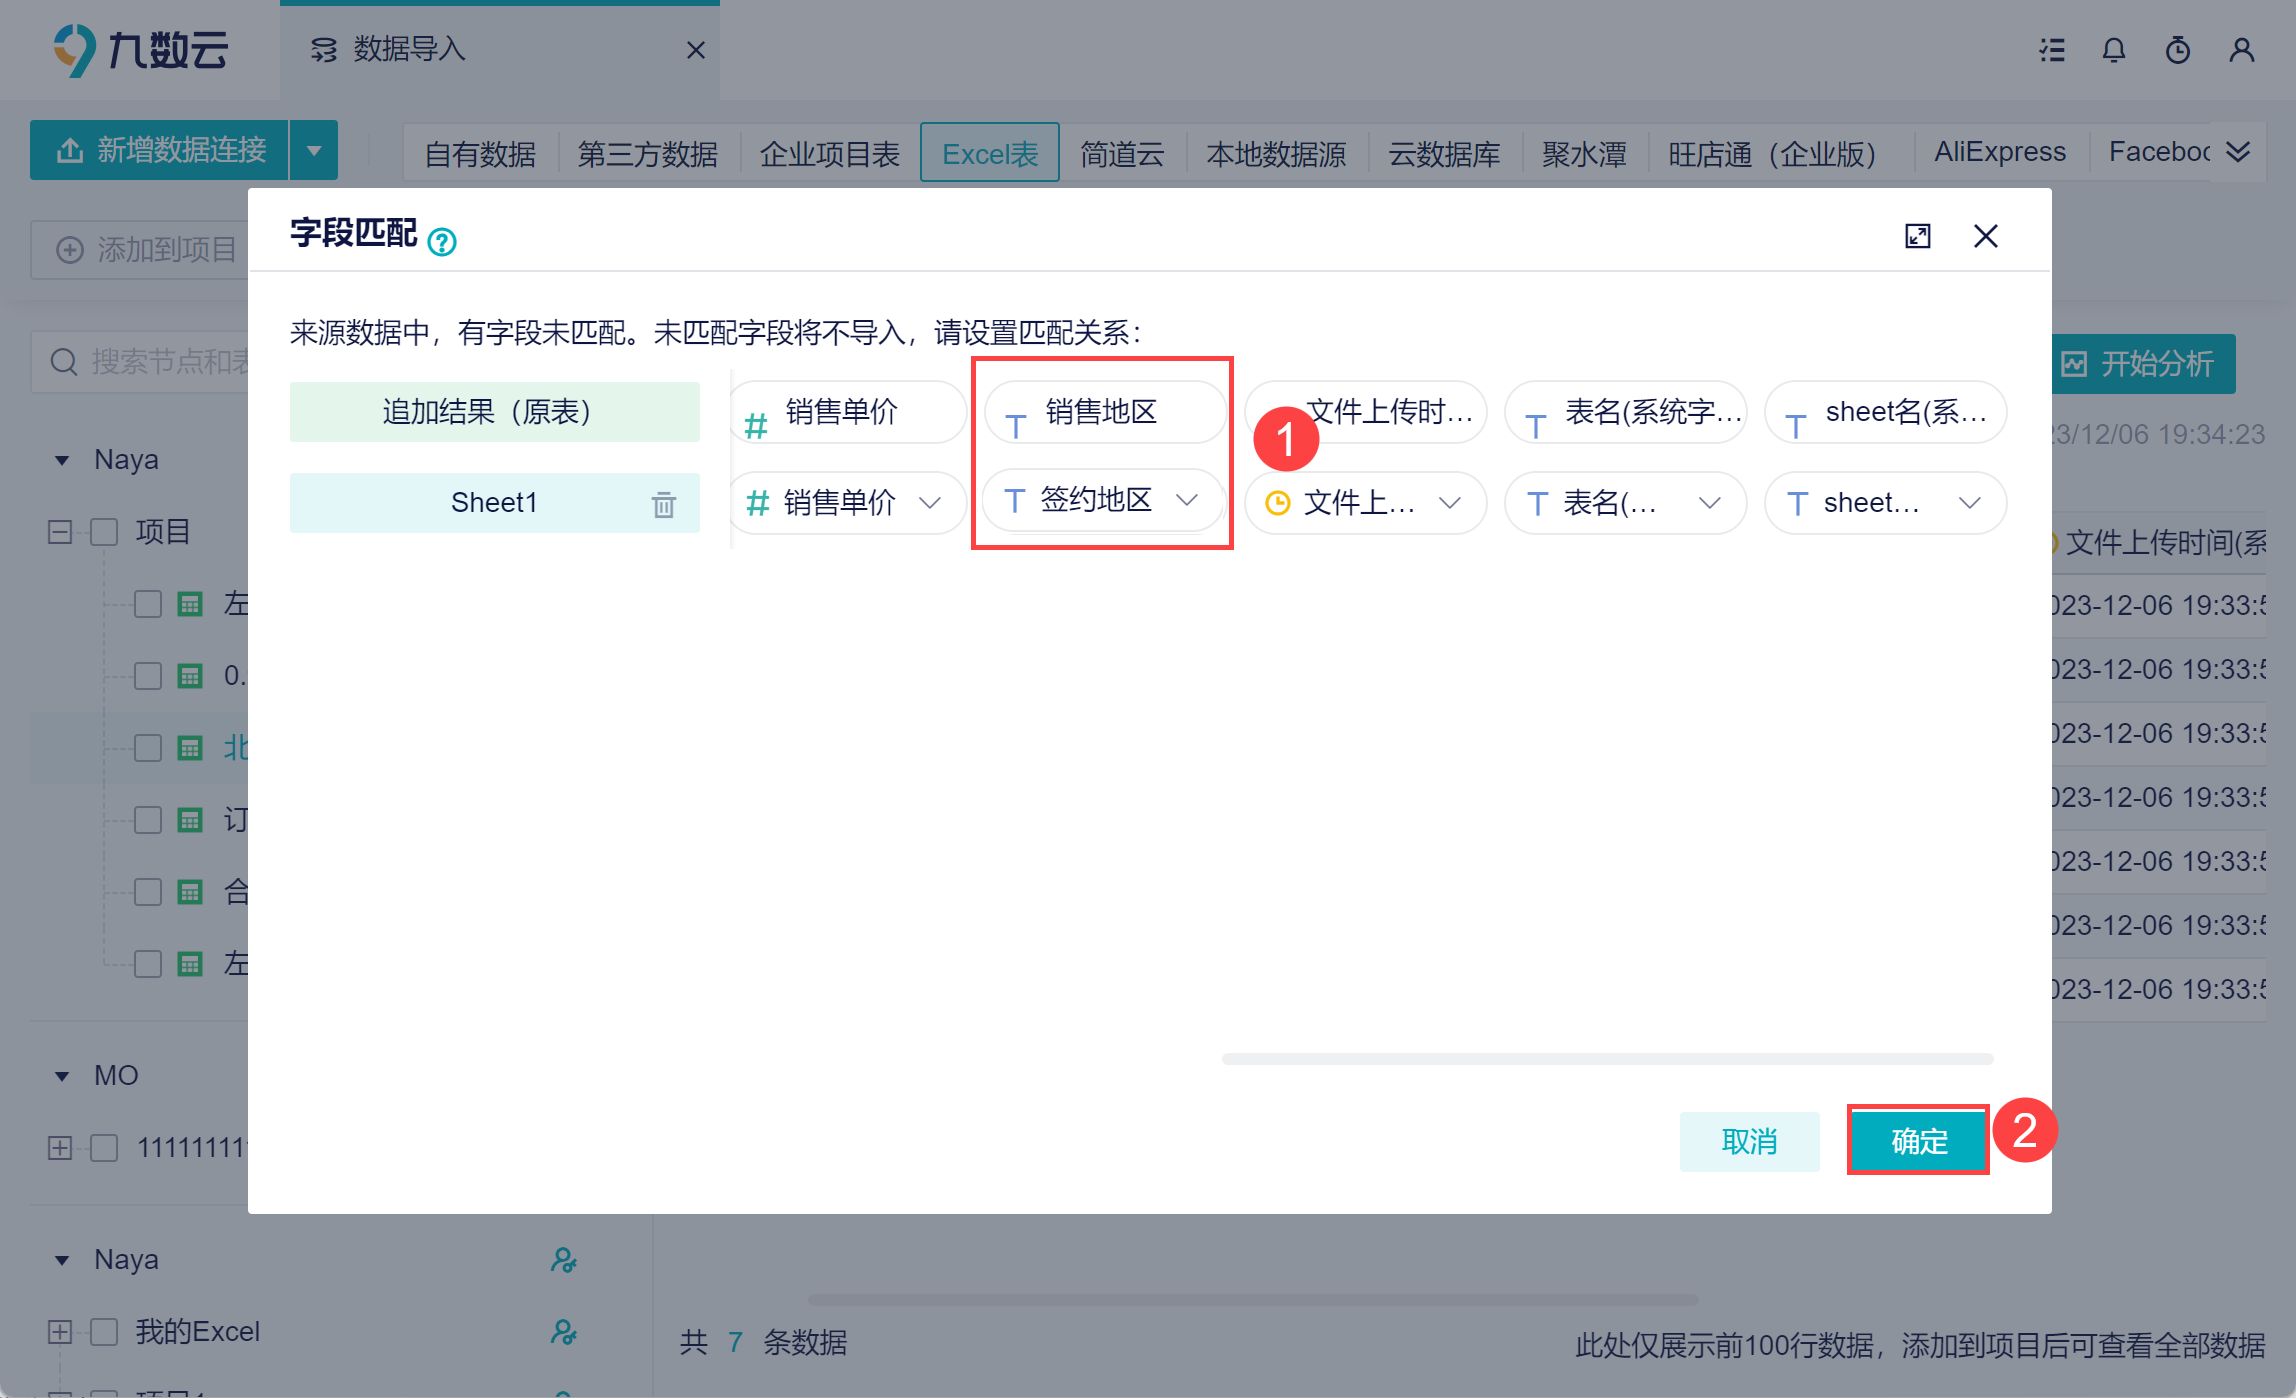Screen dimensions: 2296x1398
Task: Tick the 我的Excel checkbox
Action: pyautogui.click(x=104, y=1332)
